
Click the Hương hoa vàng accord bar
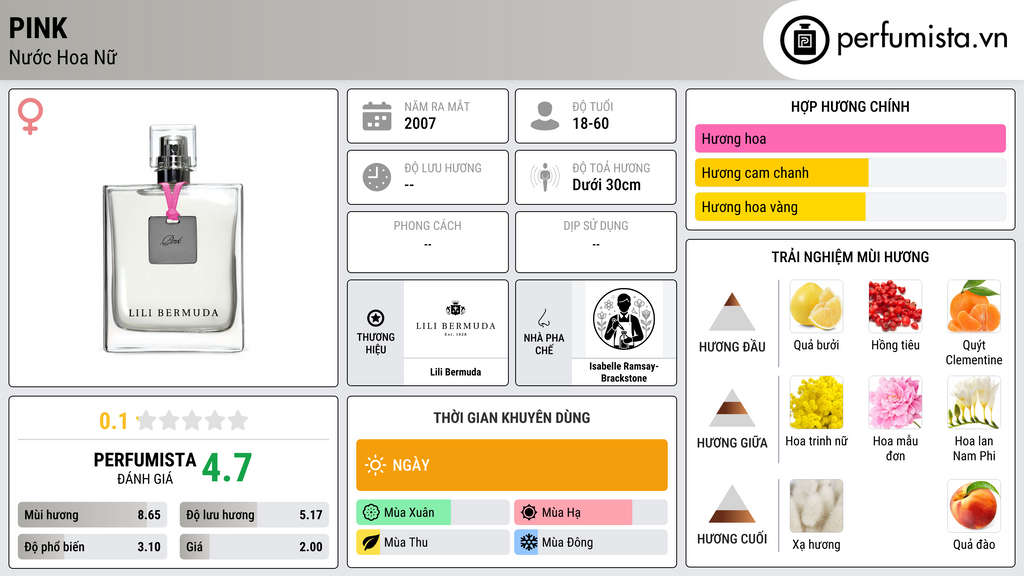pyautogui.click(x=850, y=207)
